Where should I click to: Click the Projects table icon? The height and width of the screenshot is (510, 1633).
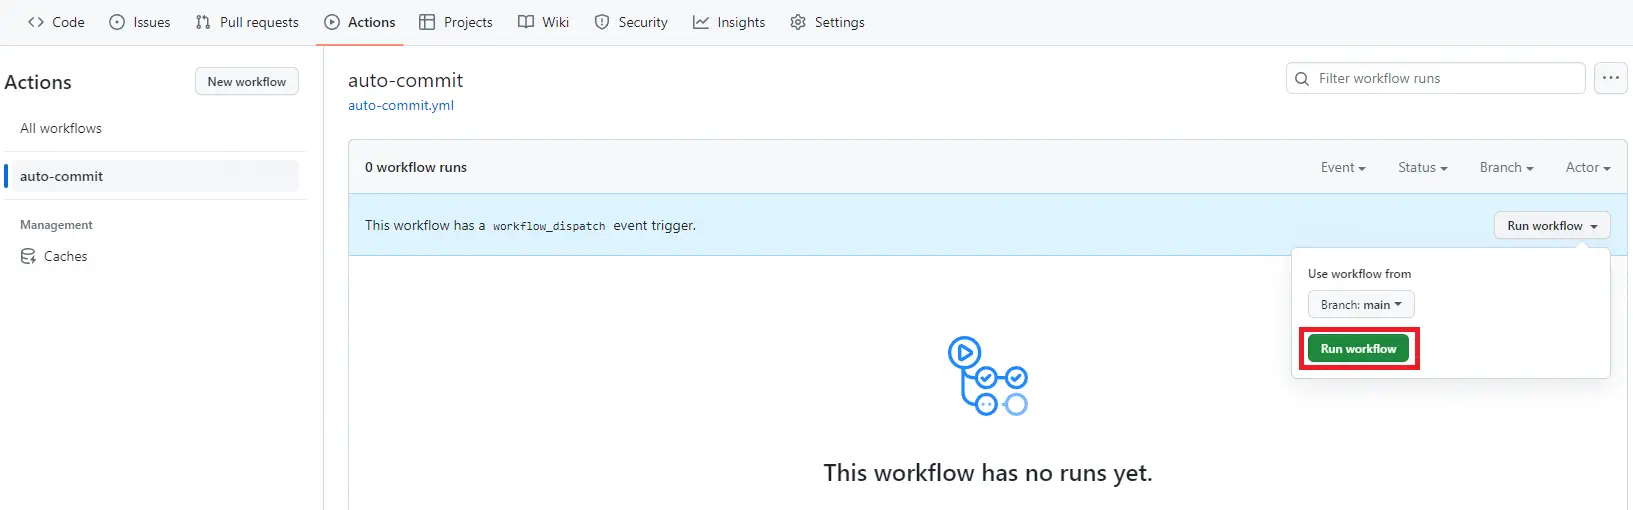point(427,22)
